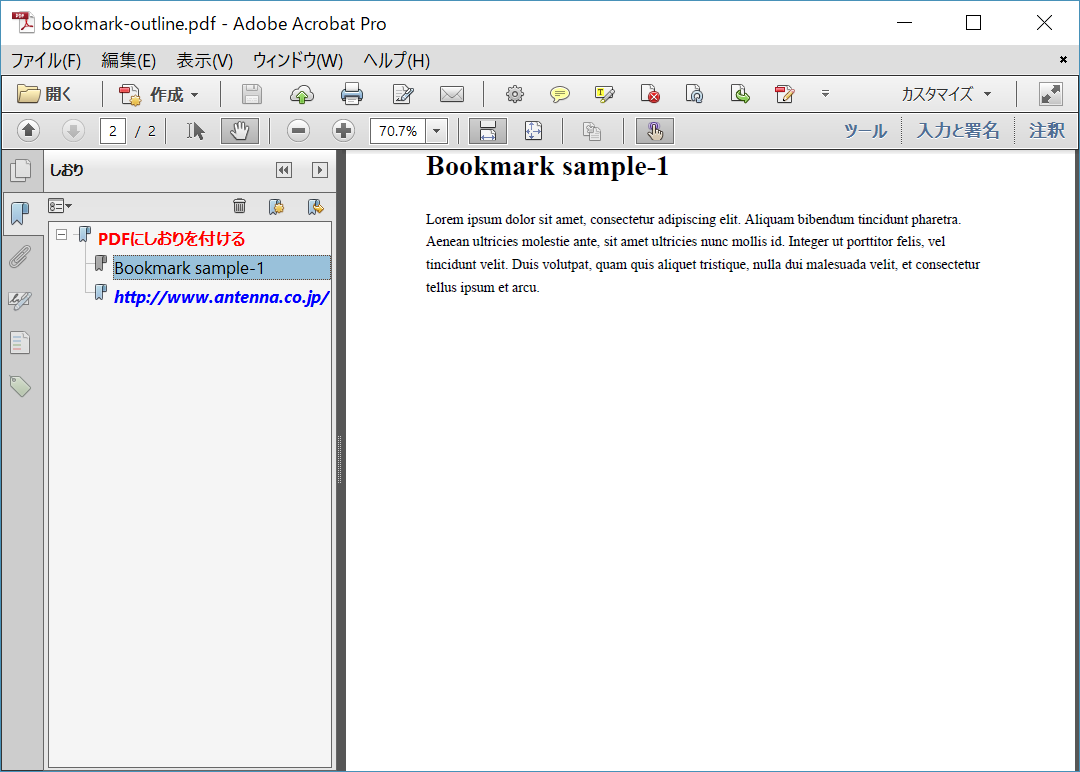The width and height of the screenshot is (1080, 772).
Task: Open the 編集 menu
Action: (x=128, y=60)
